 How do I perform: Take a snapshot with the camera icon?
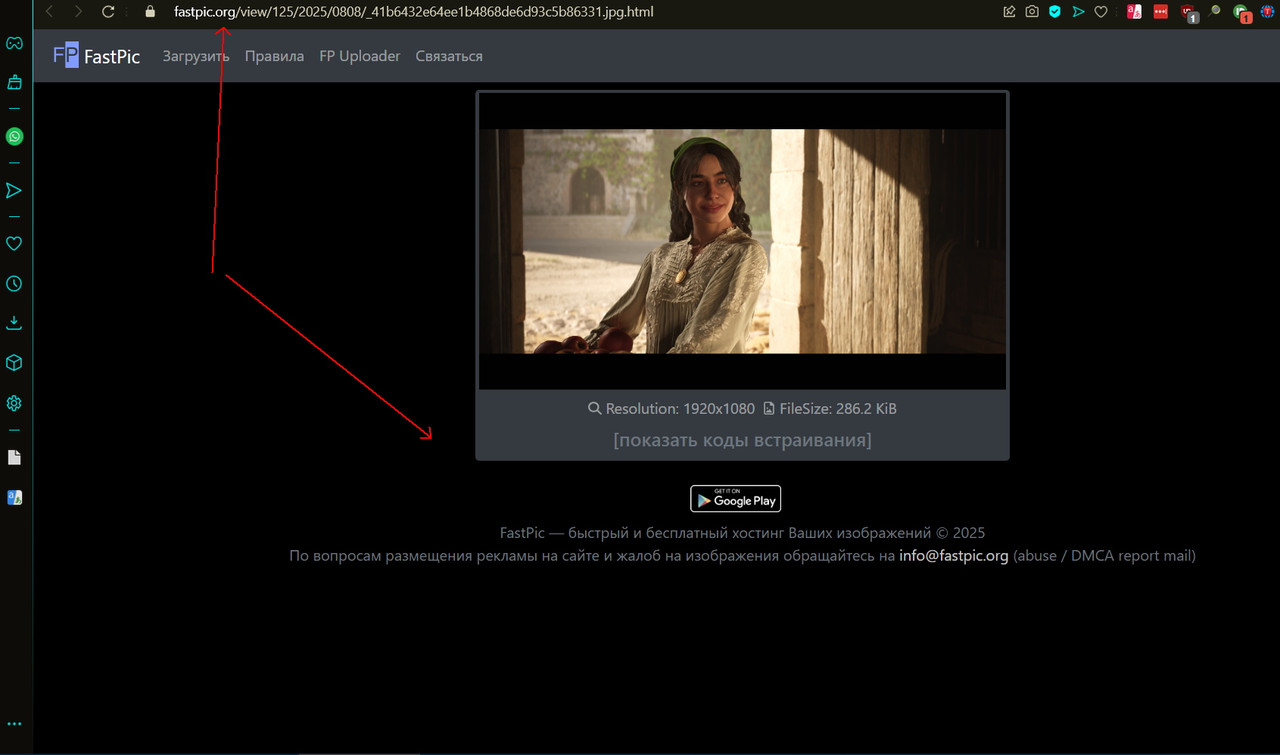coord(1031,12)
